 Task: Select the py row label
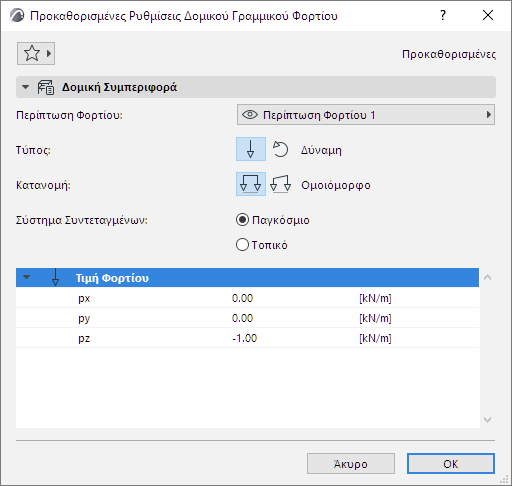click(84, 318)
